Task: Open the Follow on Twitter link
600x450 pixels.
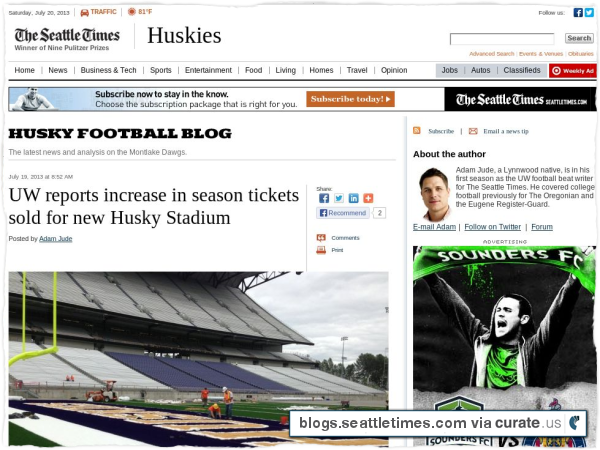Action: [492, 227]
